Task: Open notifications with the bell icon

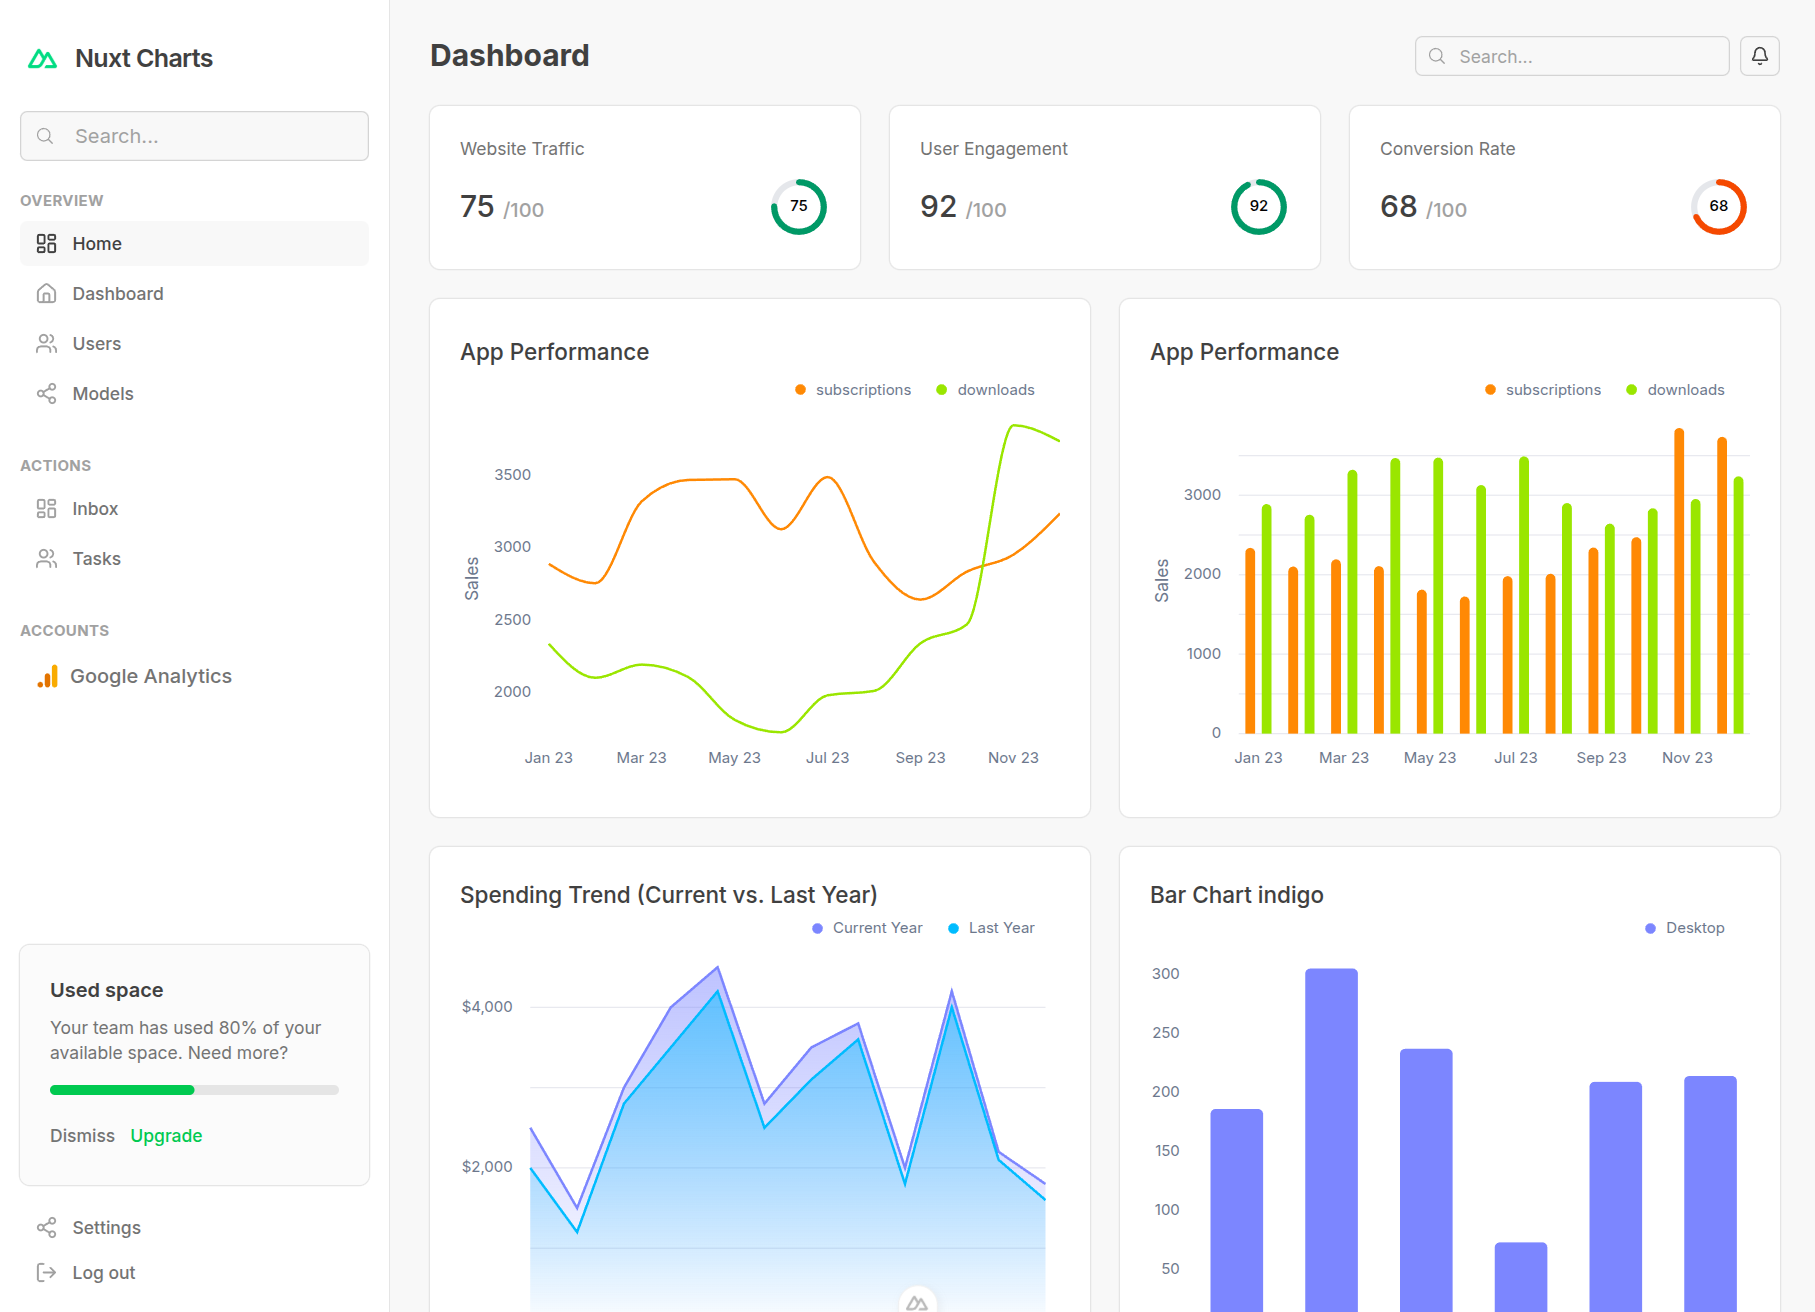Action: pos(1760,56)
